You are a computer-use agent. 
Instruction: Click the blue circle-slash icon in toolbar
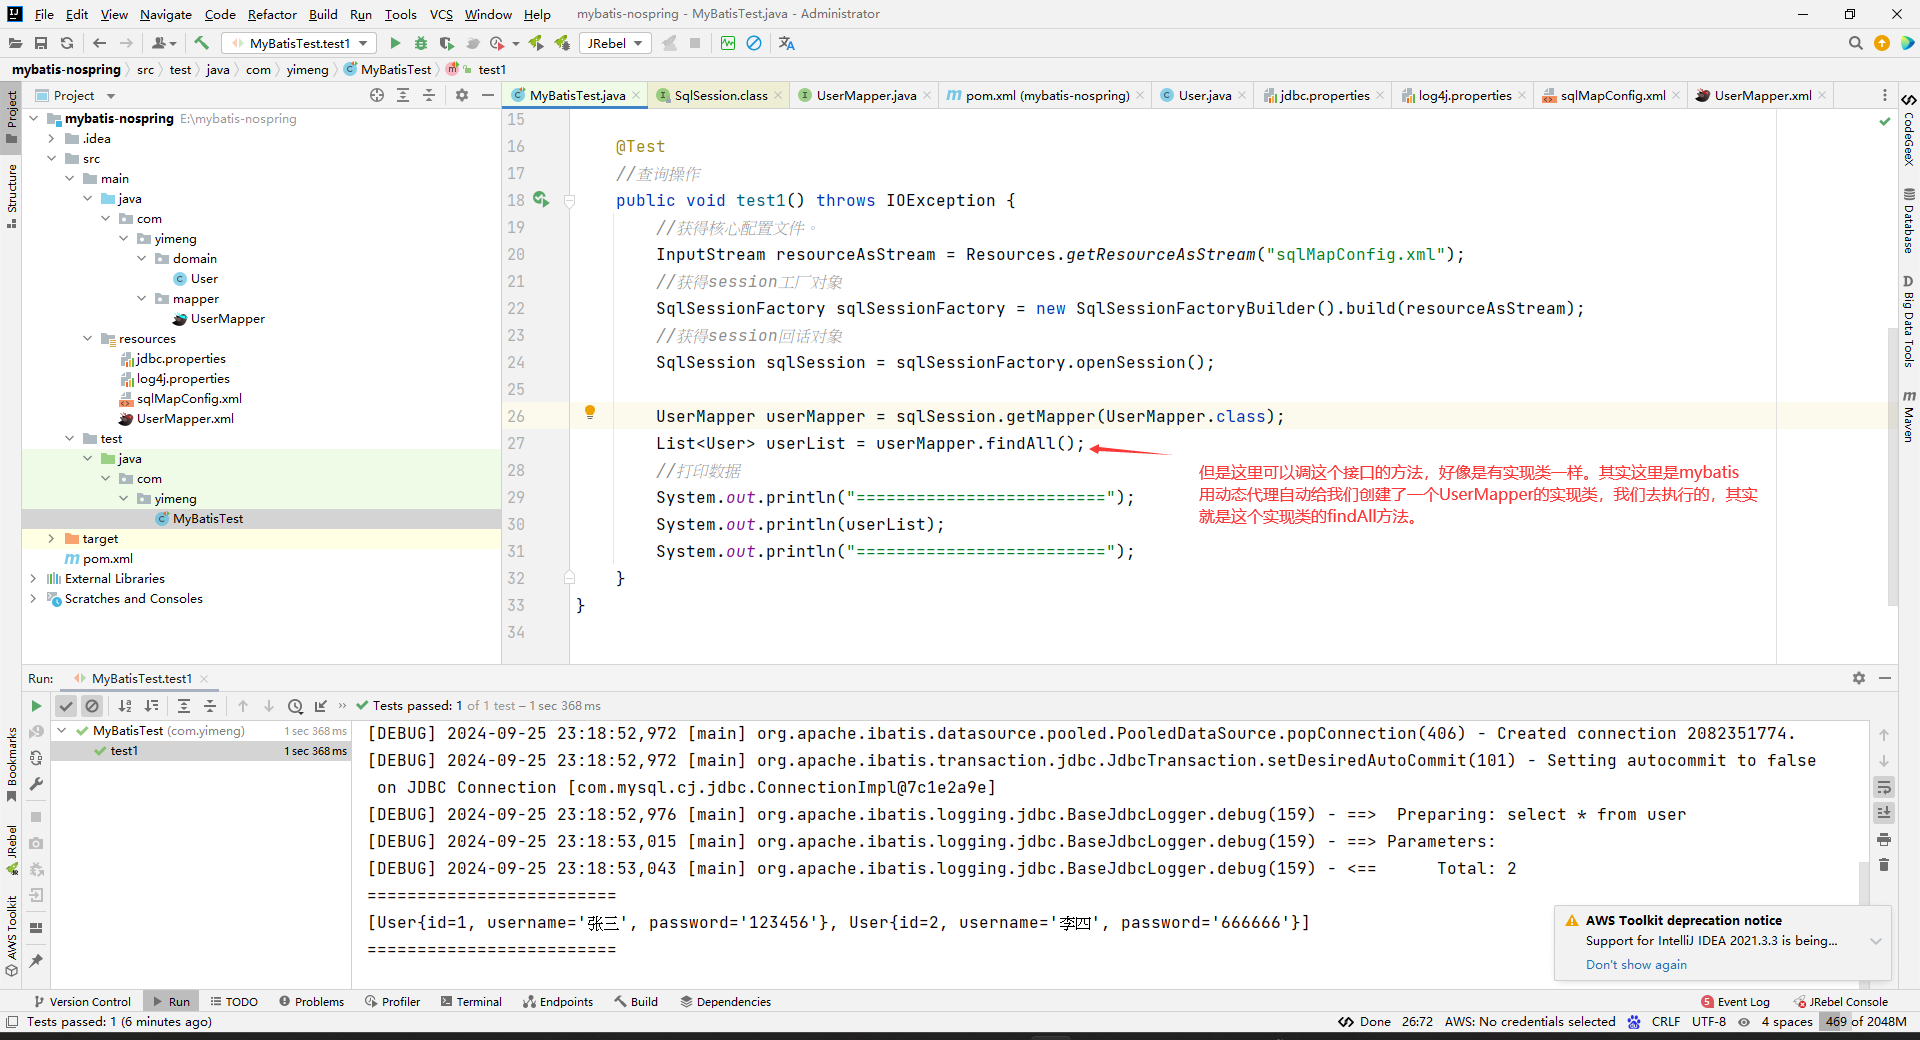coord(755,43)
